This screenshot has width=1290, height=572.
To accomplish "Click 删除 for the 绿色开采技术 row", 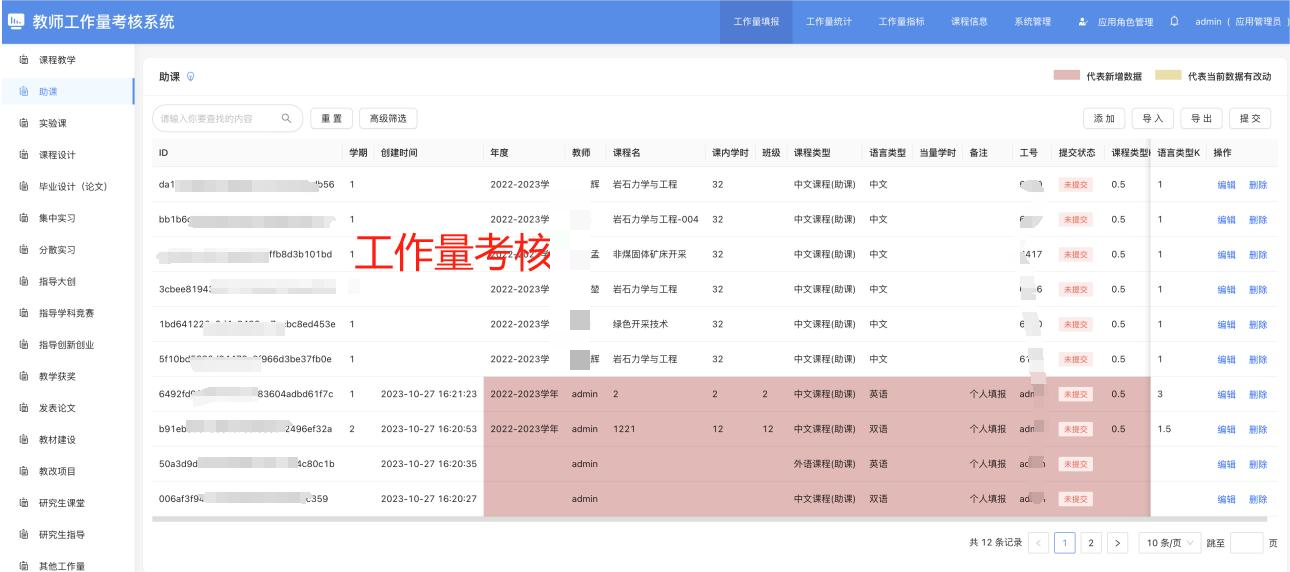I will (x=1257, y=324).
